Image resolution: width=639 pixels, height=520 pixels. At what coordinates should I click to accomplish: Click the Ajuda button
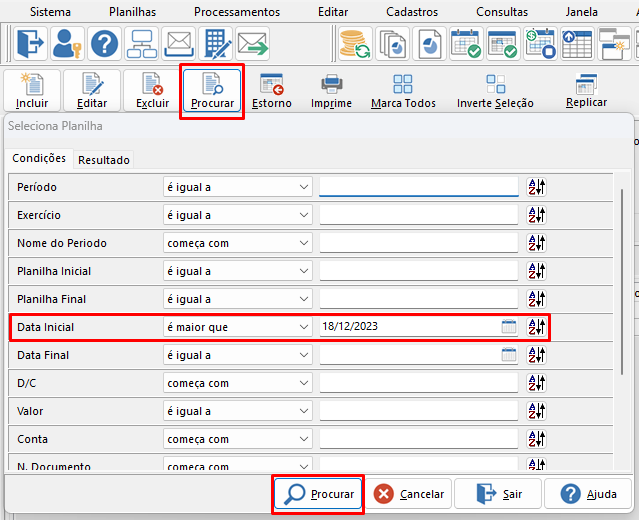click(x=588, y=494)
